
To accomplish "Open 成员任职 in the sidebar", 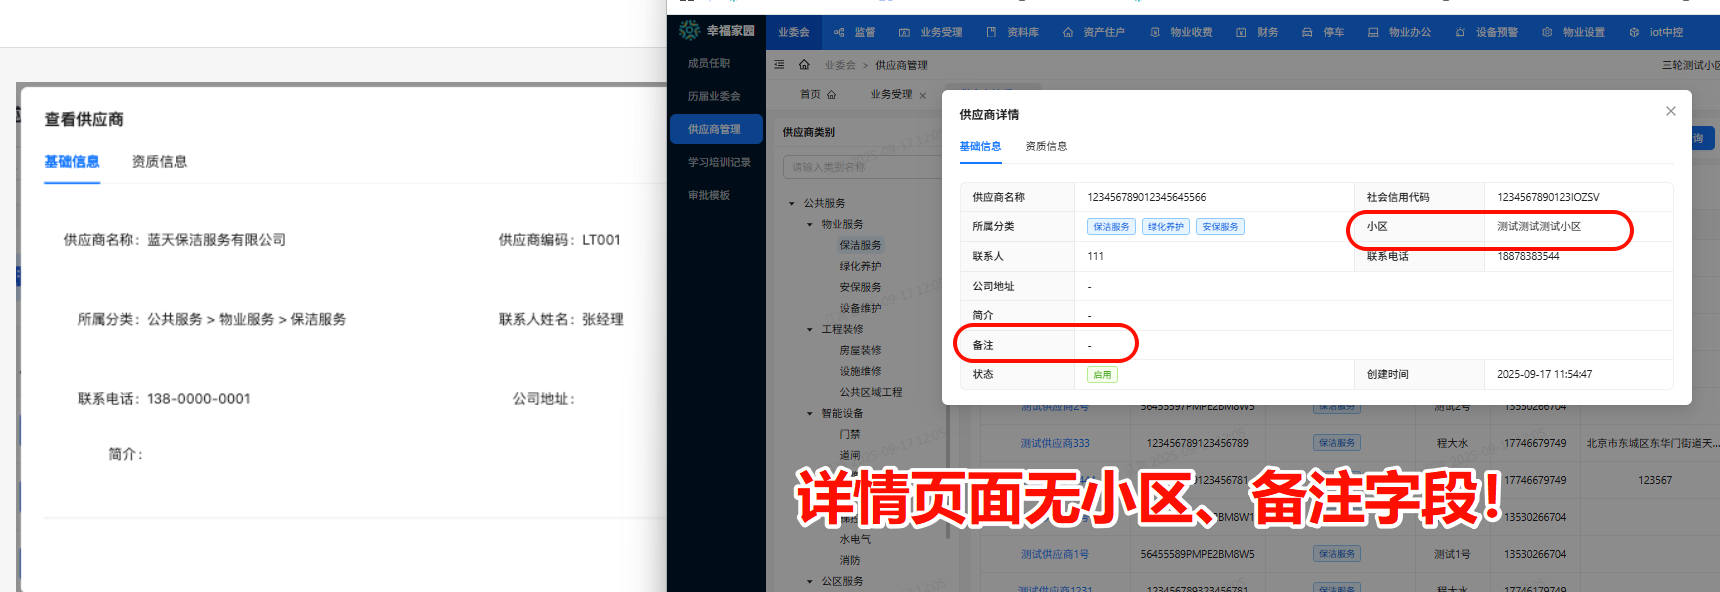I will coord(709,63).
